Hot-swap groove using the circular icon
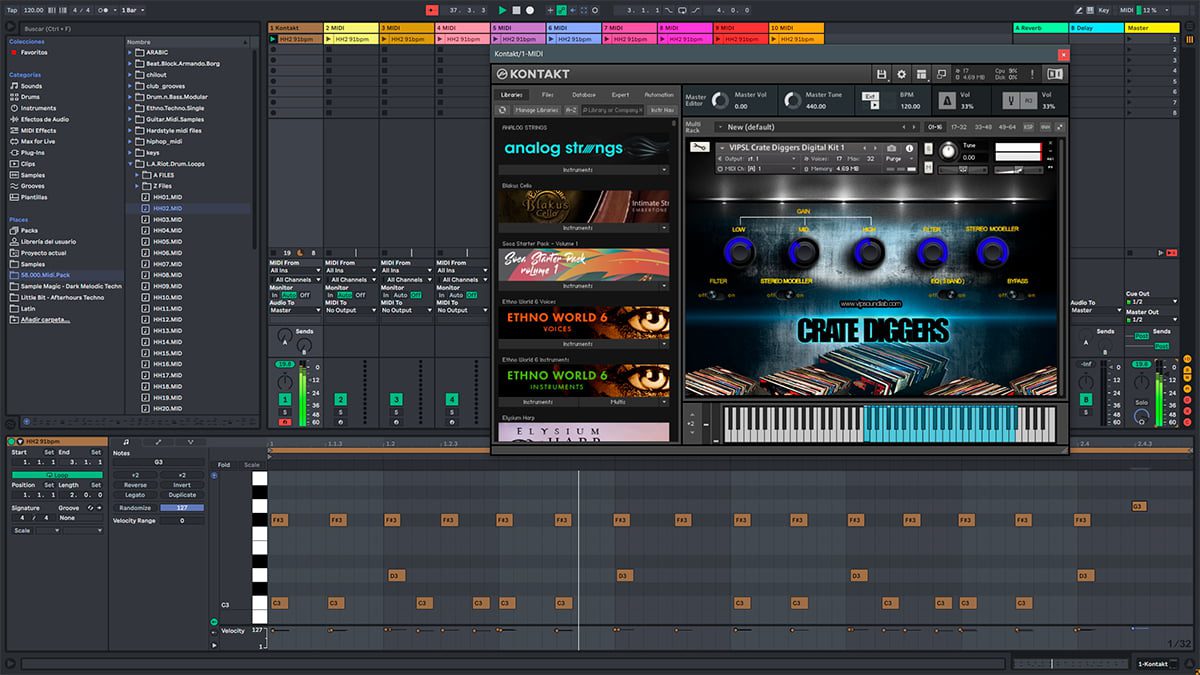This screenshot has height=675, width=1200. (x=89, y=508)
